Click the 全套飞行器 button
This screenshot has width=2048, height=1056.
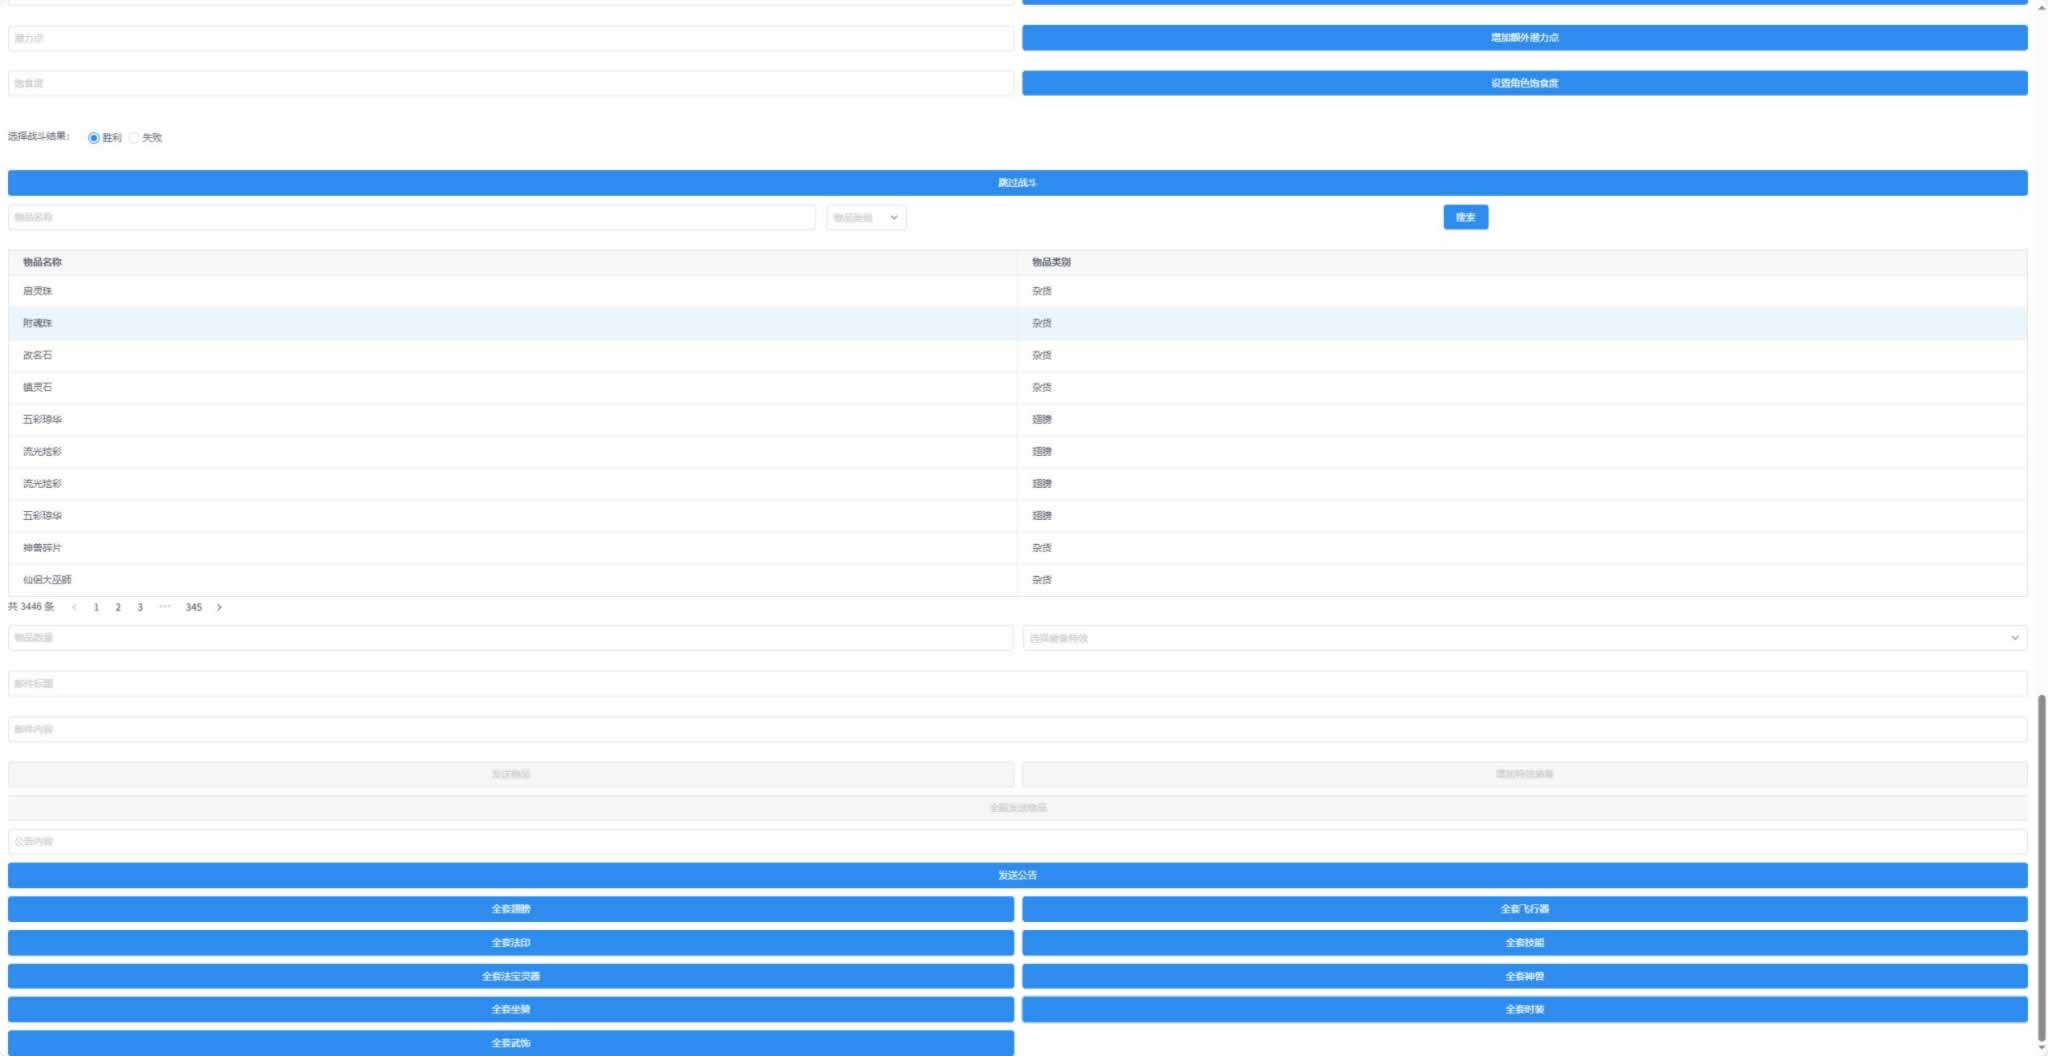(x=1524, y=909)
